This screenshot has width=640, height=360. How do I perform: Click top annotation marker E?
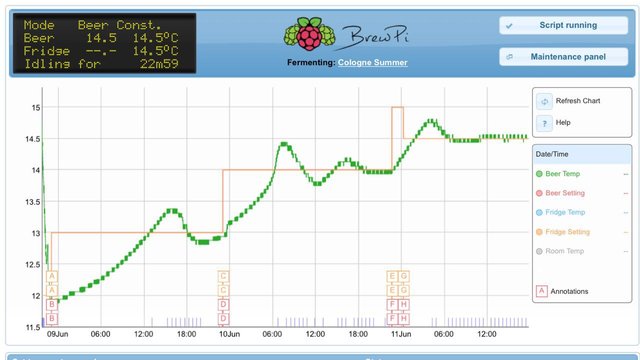point(392,276)
